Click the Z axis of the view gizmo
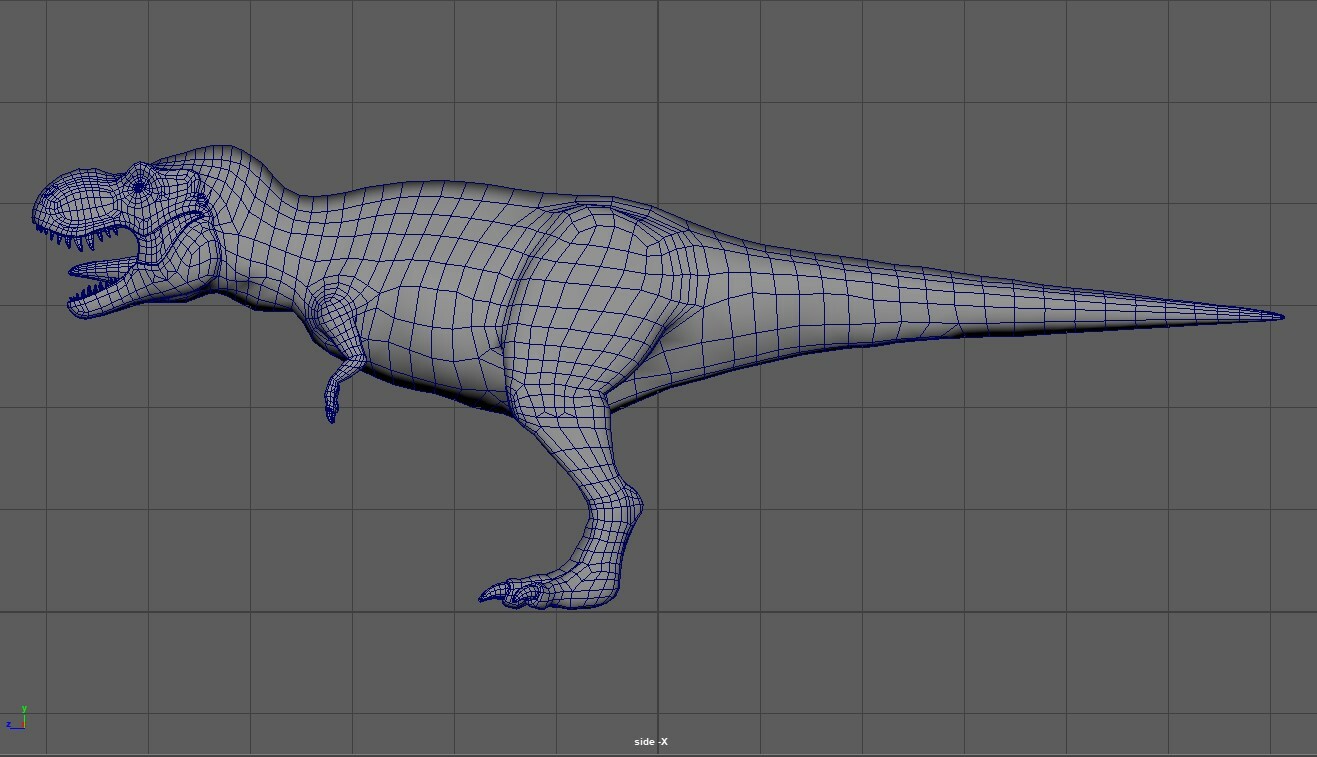Image resolution: width=1317 pixels, height=757 pixels. point(17,728)
